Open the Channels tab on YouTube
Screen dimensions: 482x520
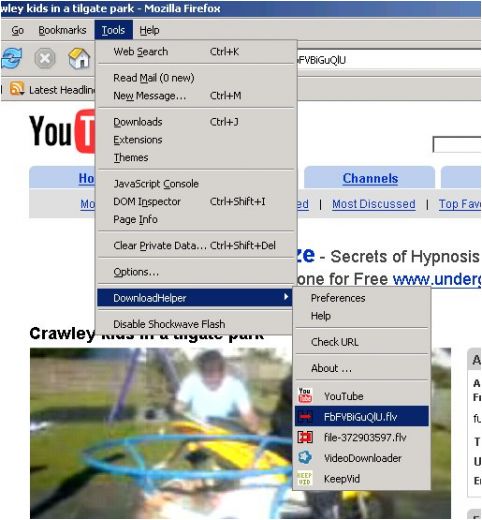click(x=370, y=178)
